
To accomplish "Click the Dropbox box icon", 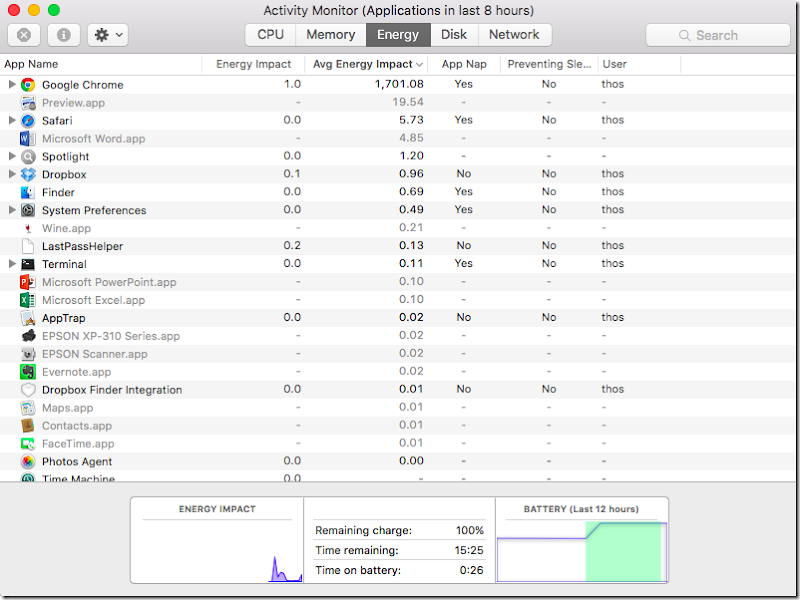I will pos(28,174).
